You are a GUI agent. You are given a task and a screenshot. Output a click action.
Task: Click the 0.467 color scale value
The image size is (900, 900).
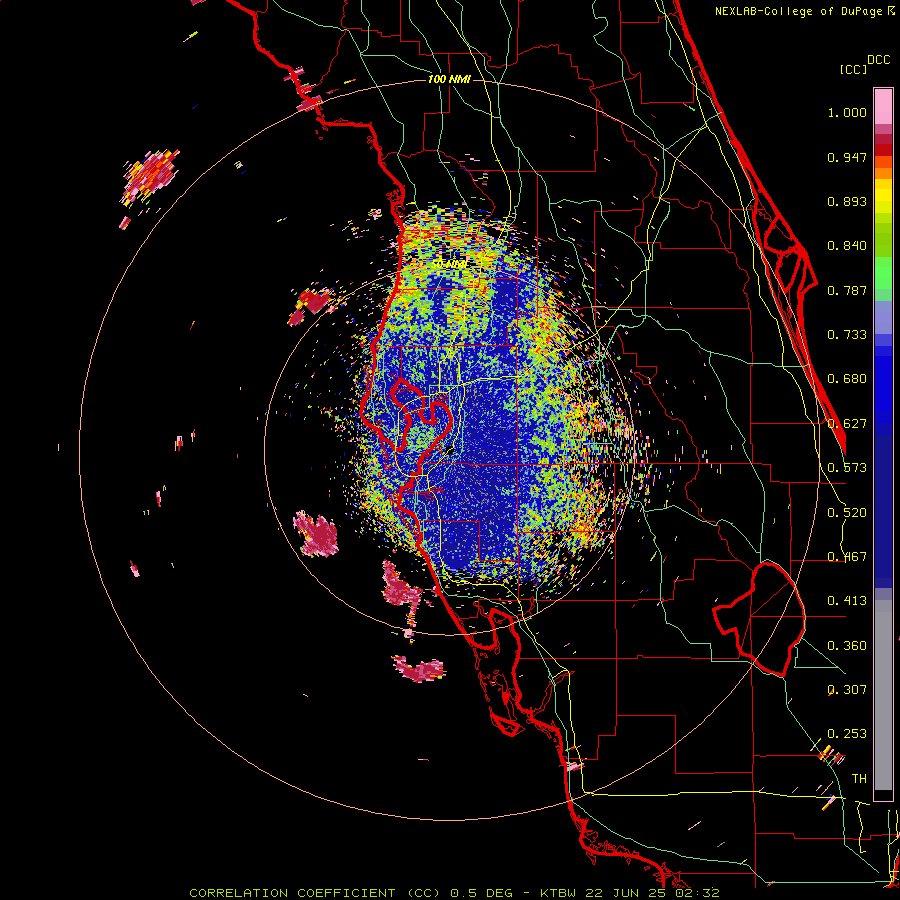tap(847, 557)
